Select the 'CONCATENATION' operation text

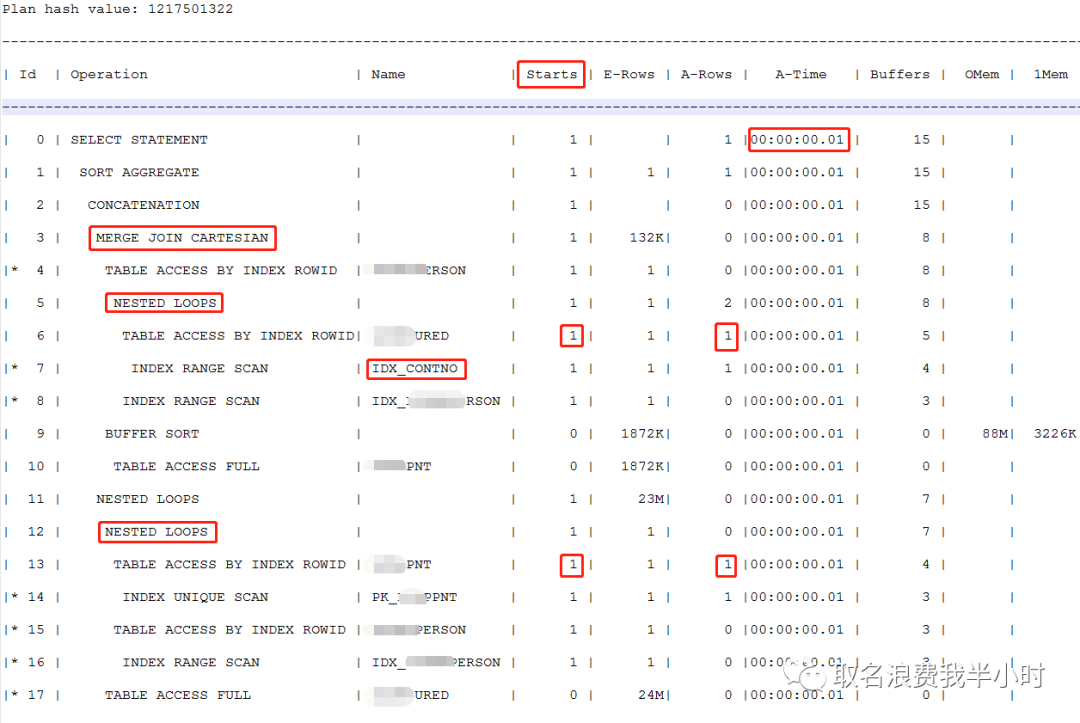point(143,205)
